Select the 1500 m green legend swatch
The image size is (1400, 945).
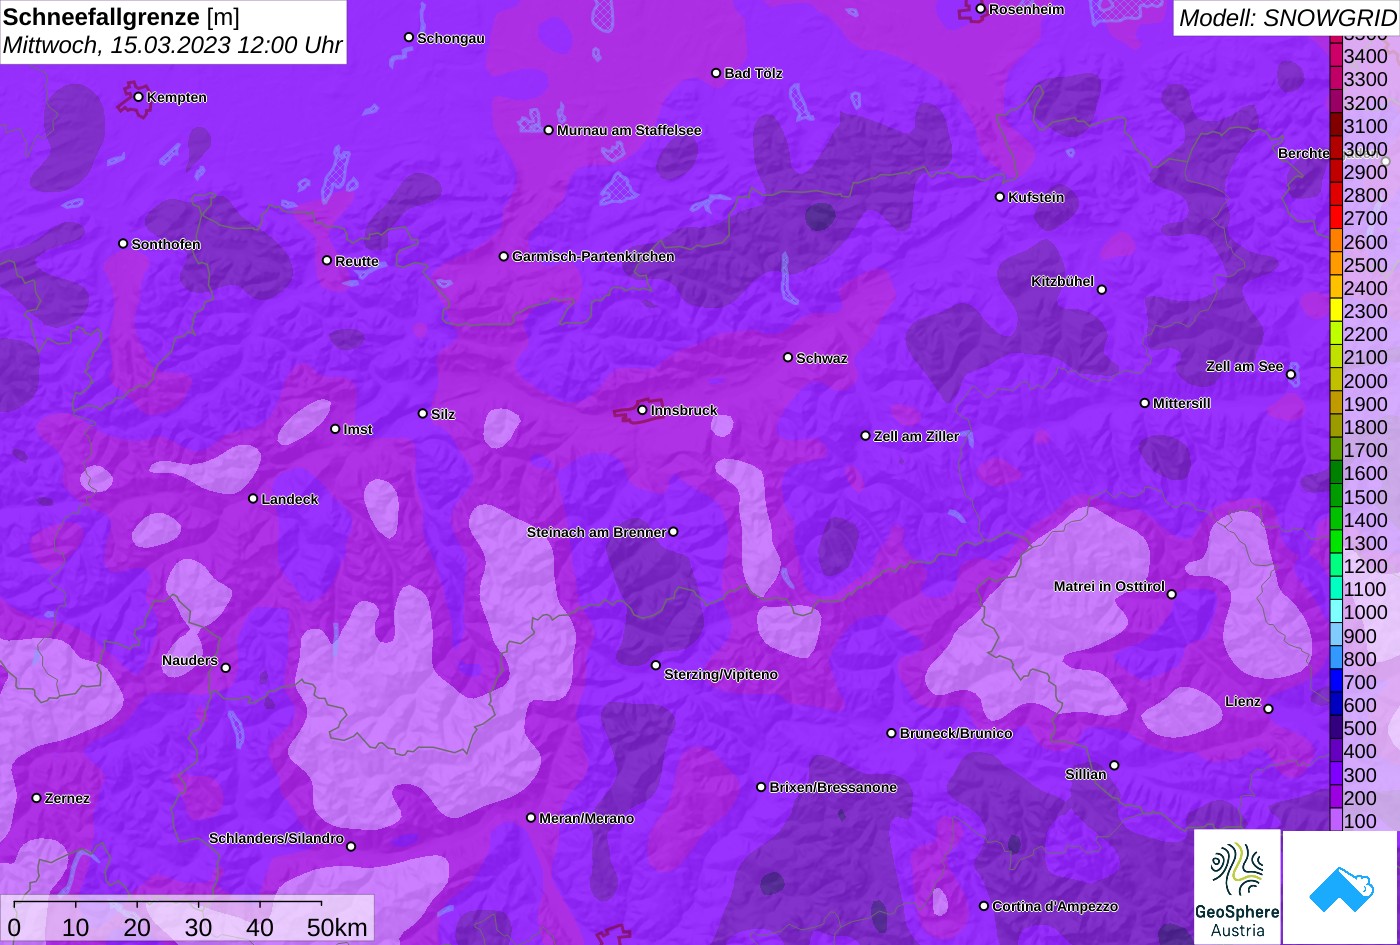click(1335, 496)
